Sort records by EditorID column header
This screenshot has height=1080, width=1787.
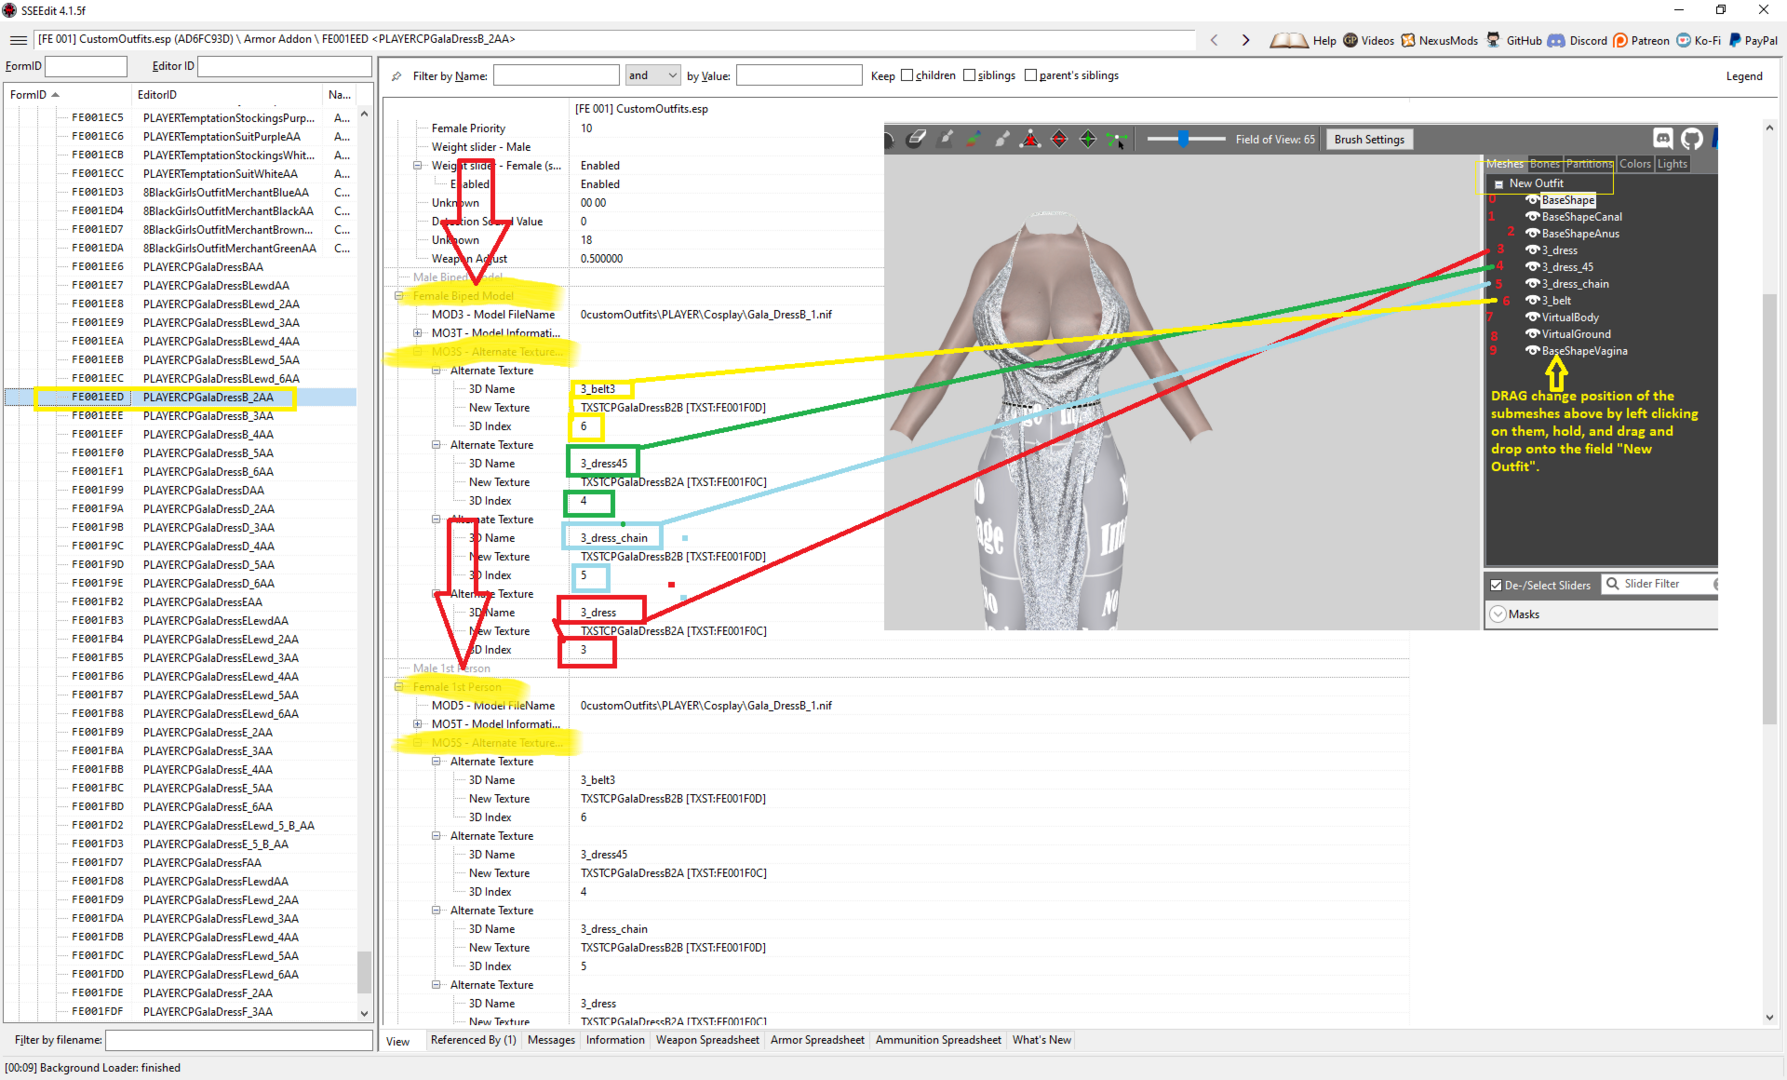point(226,95)
